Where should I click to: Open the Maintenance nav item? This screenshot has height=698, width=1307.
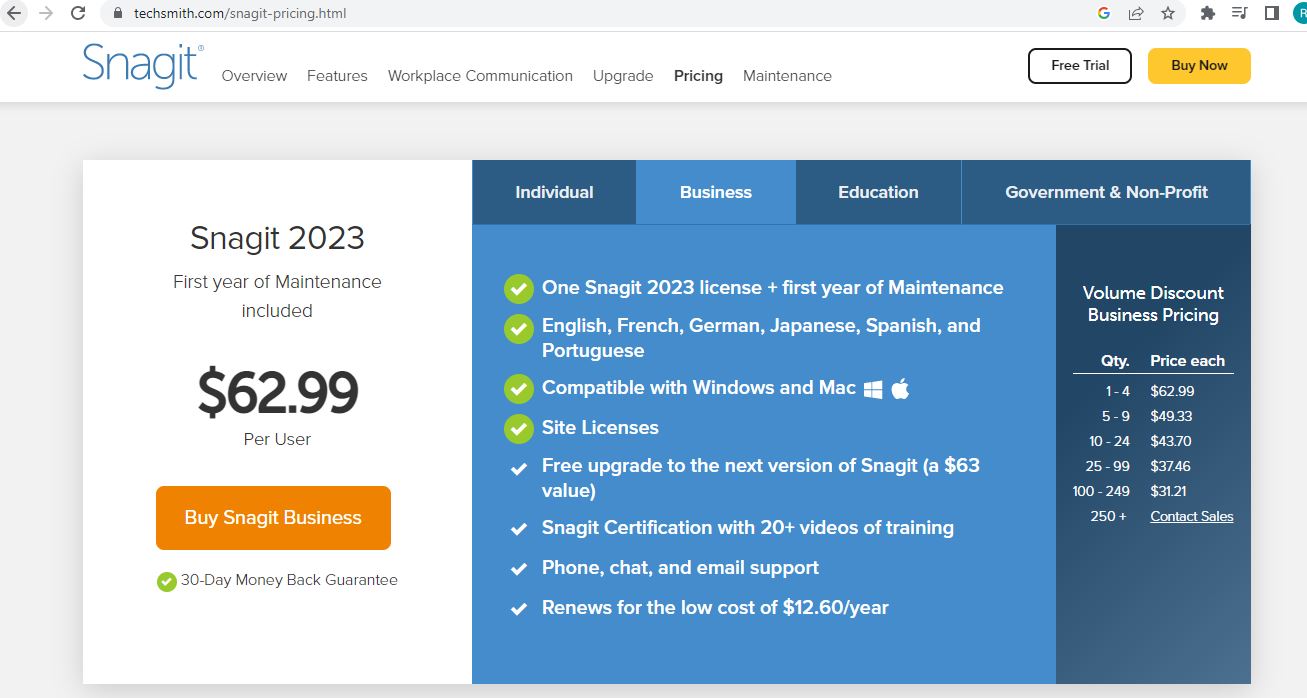[x=787, y=76]
